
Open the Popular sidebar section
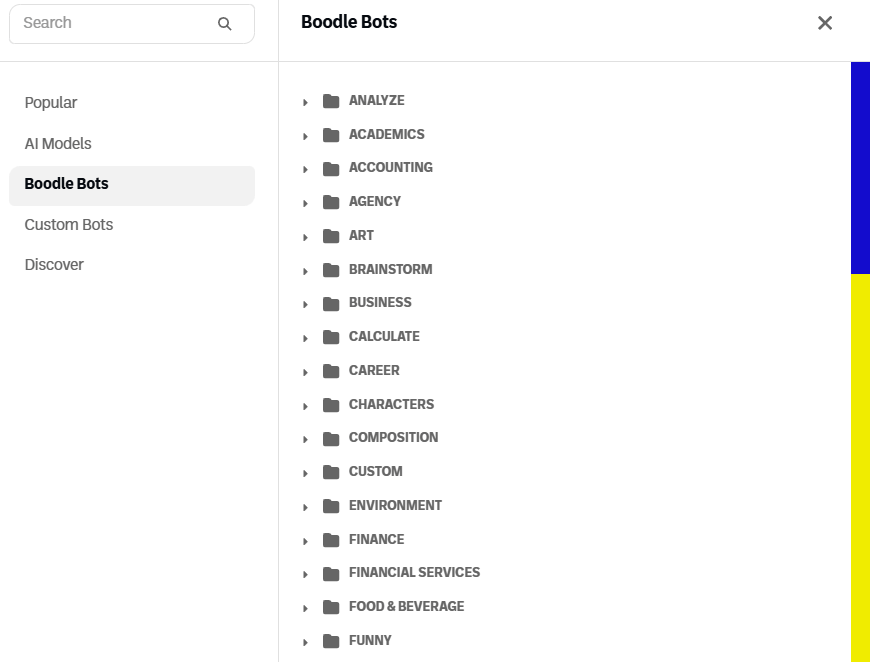51,103
